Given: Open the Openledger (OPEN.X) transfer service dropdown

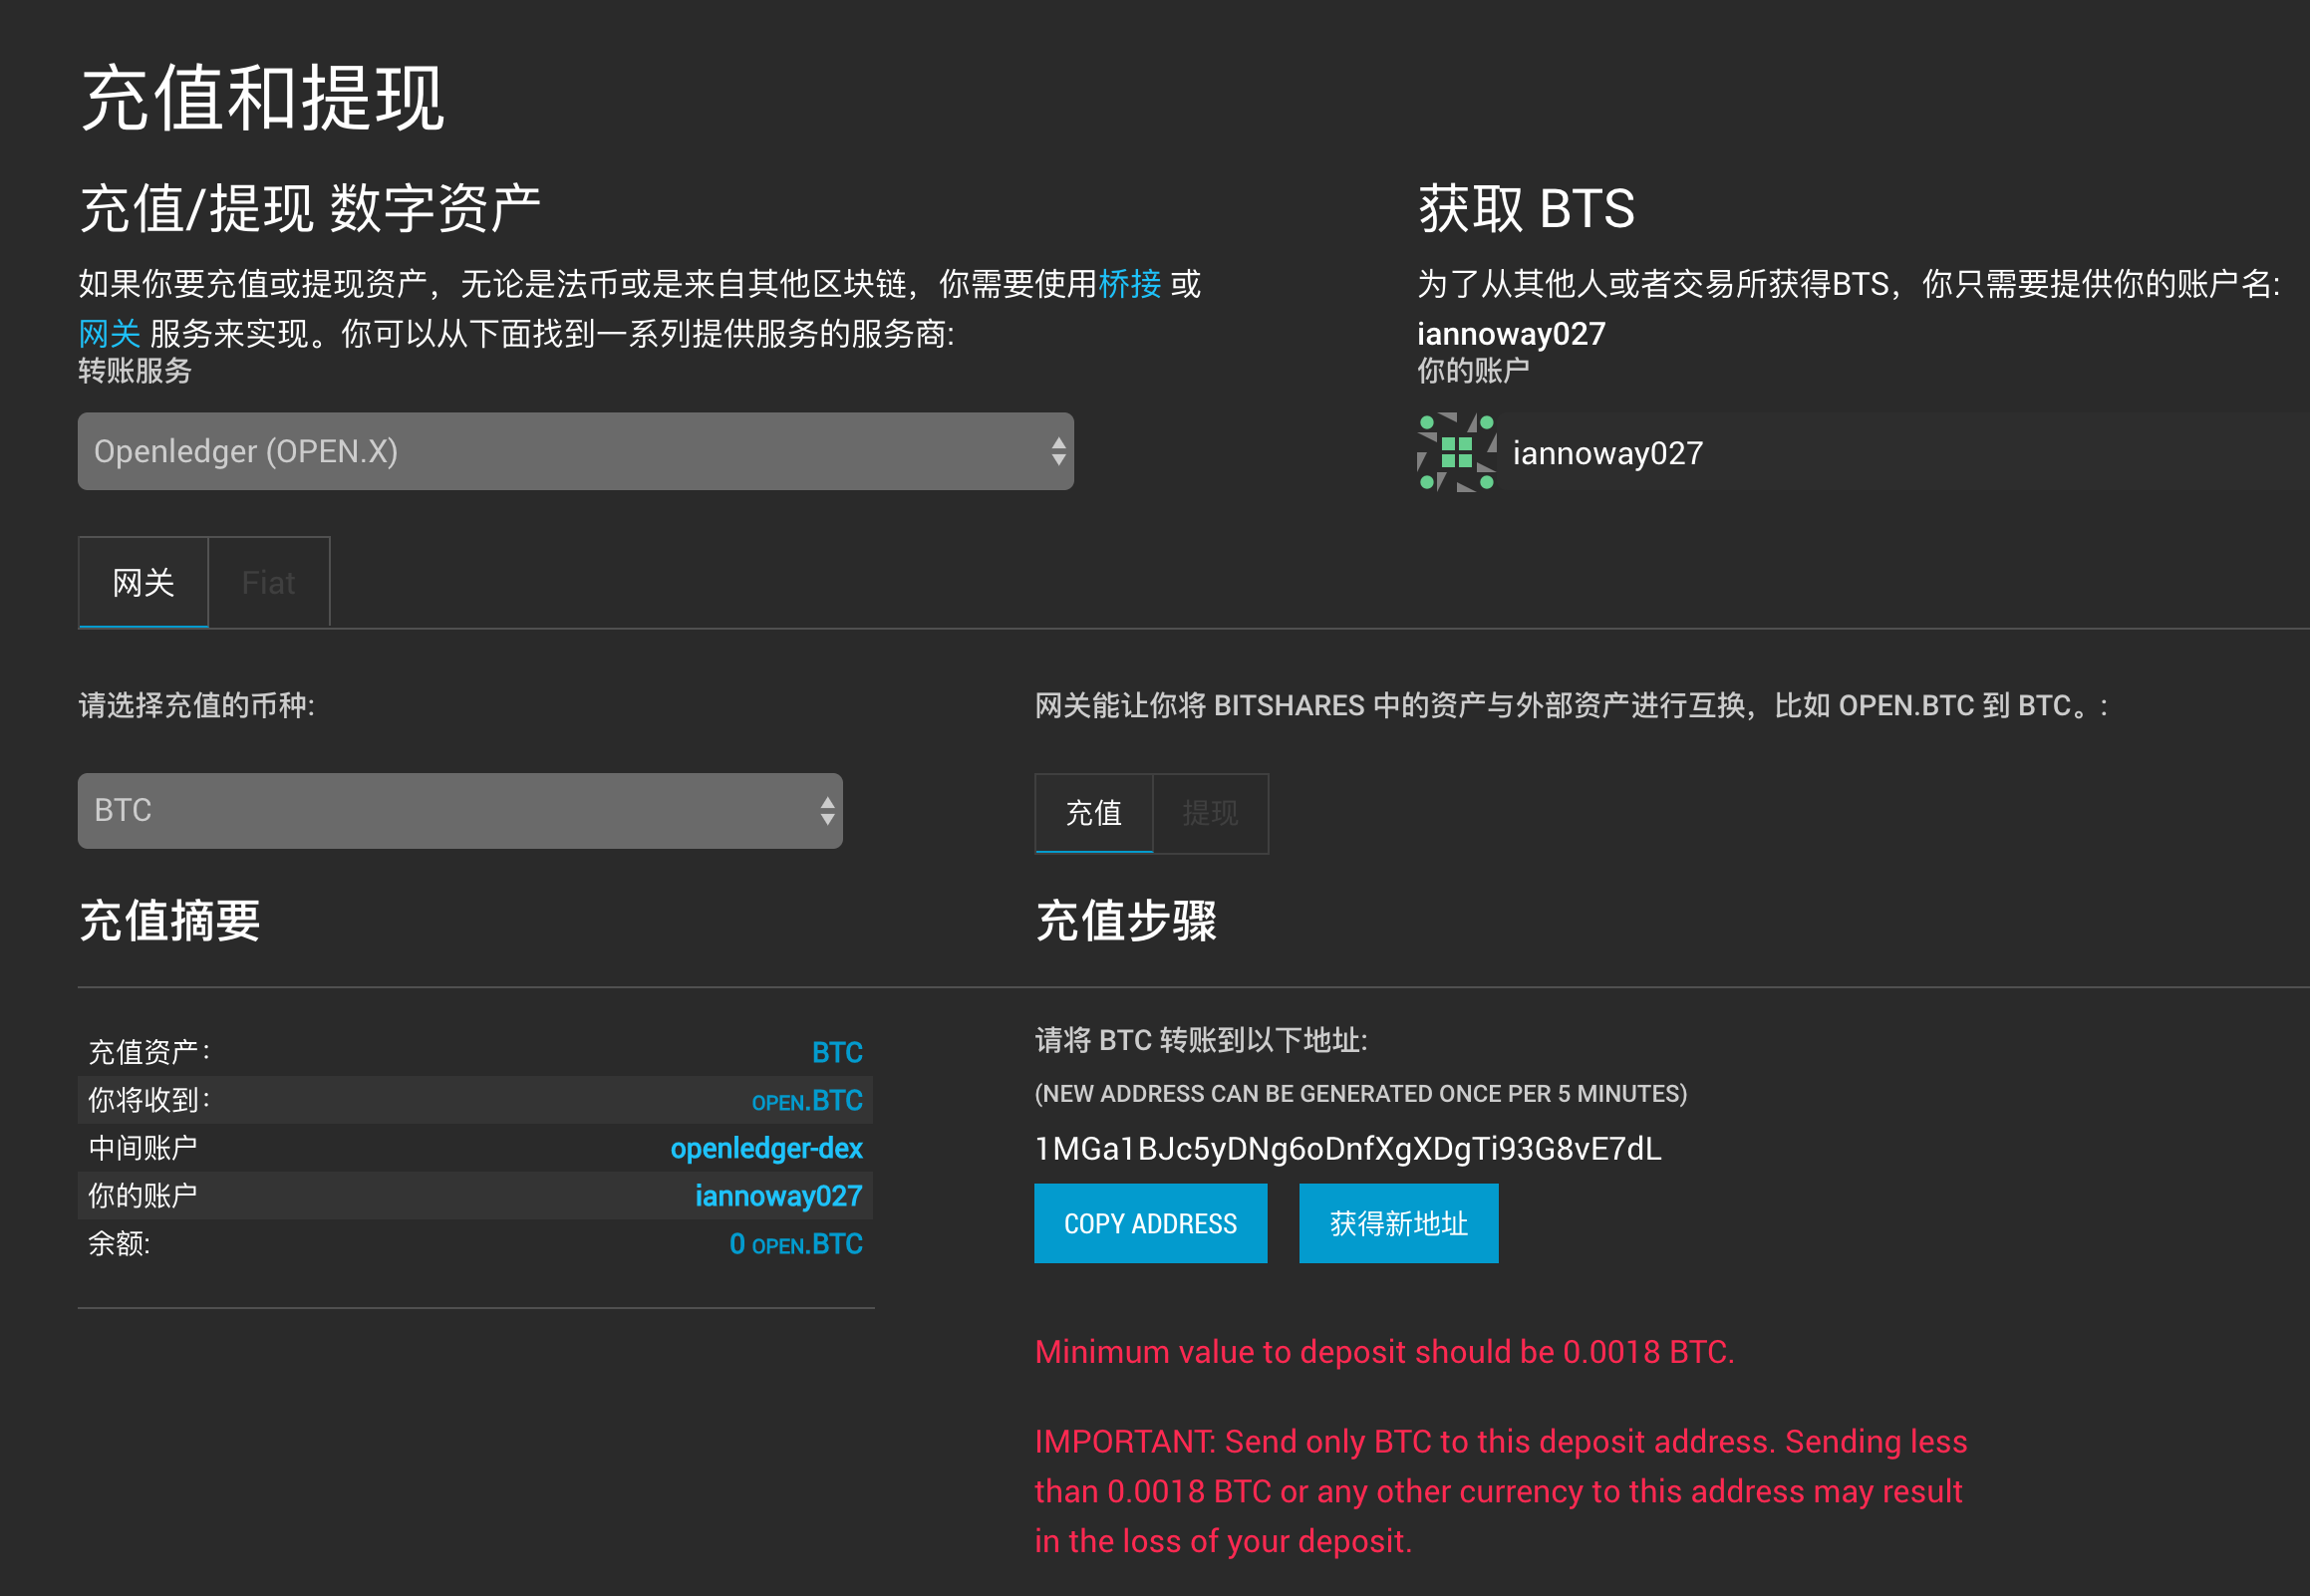Looking at the screenshot, I should tap(560, 452).
